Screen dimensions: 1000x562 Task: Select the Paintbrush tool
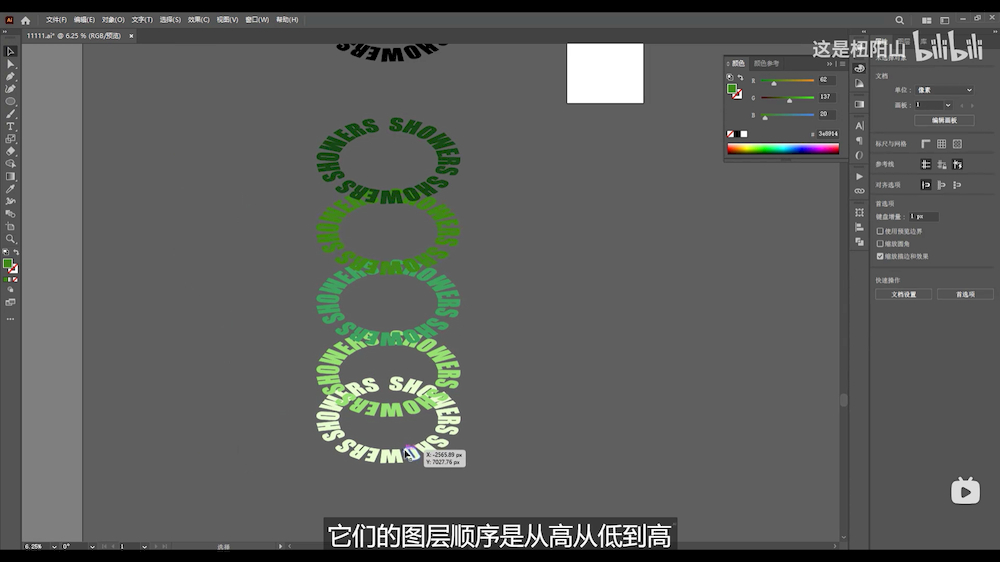pos(10,114)
